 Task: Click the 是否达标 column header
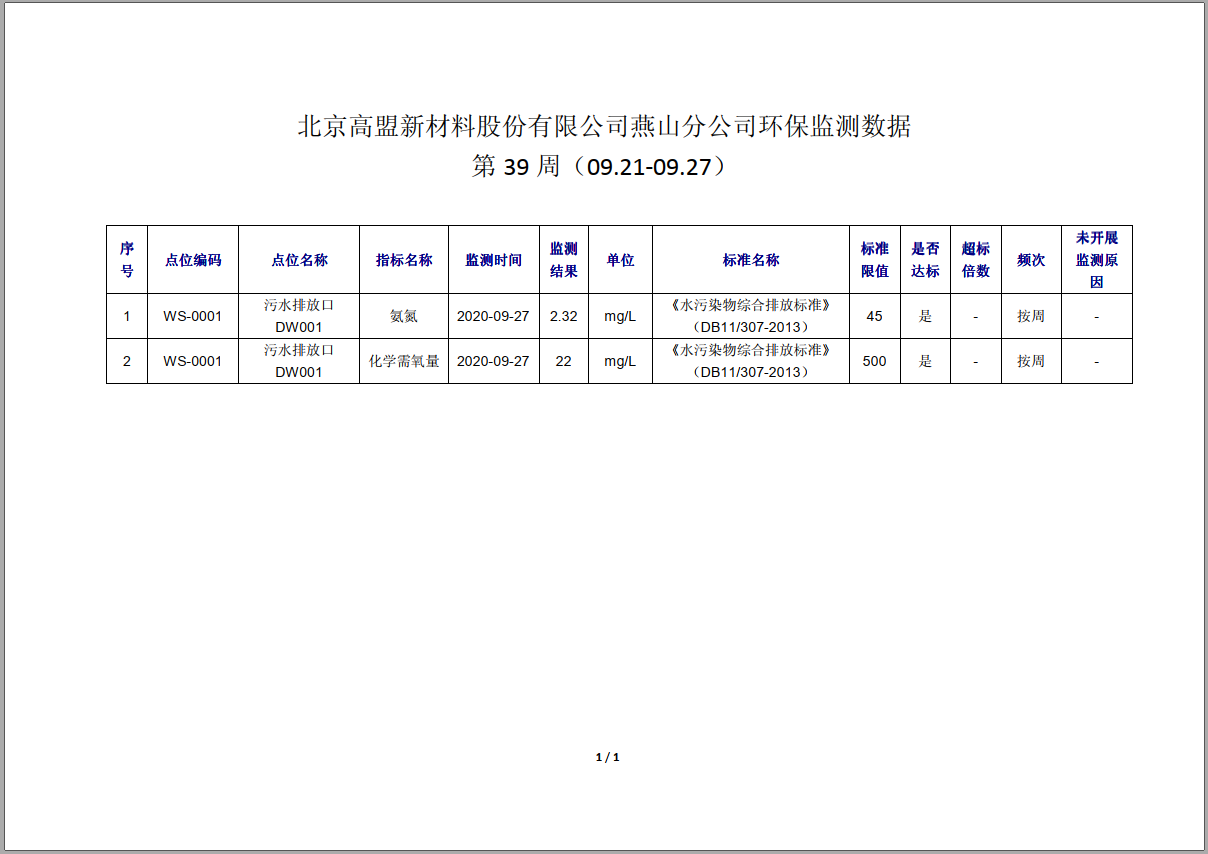pos(925,259)
